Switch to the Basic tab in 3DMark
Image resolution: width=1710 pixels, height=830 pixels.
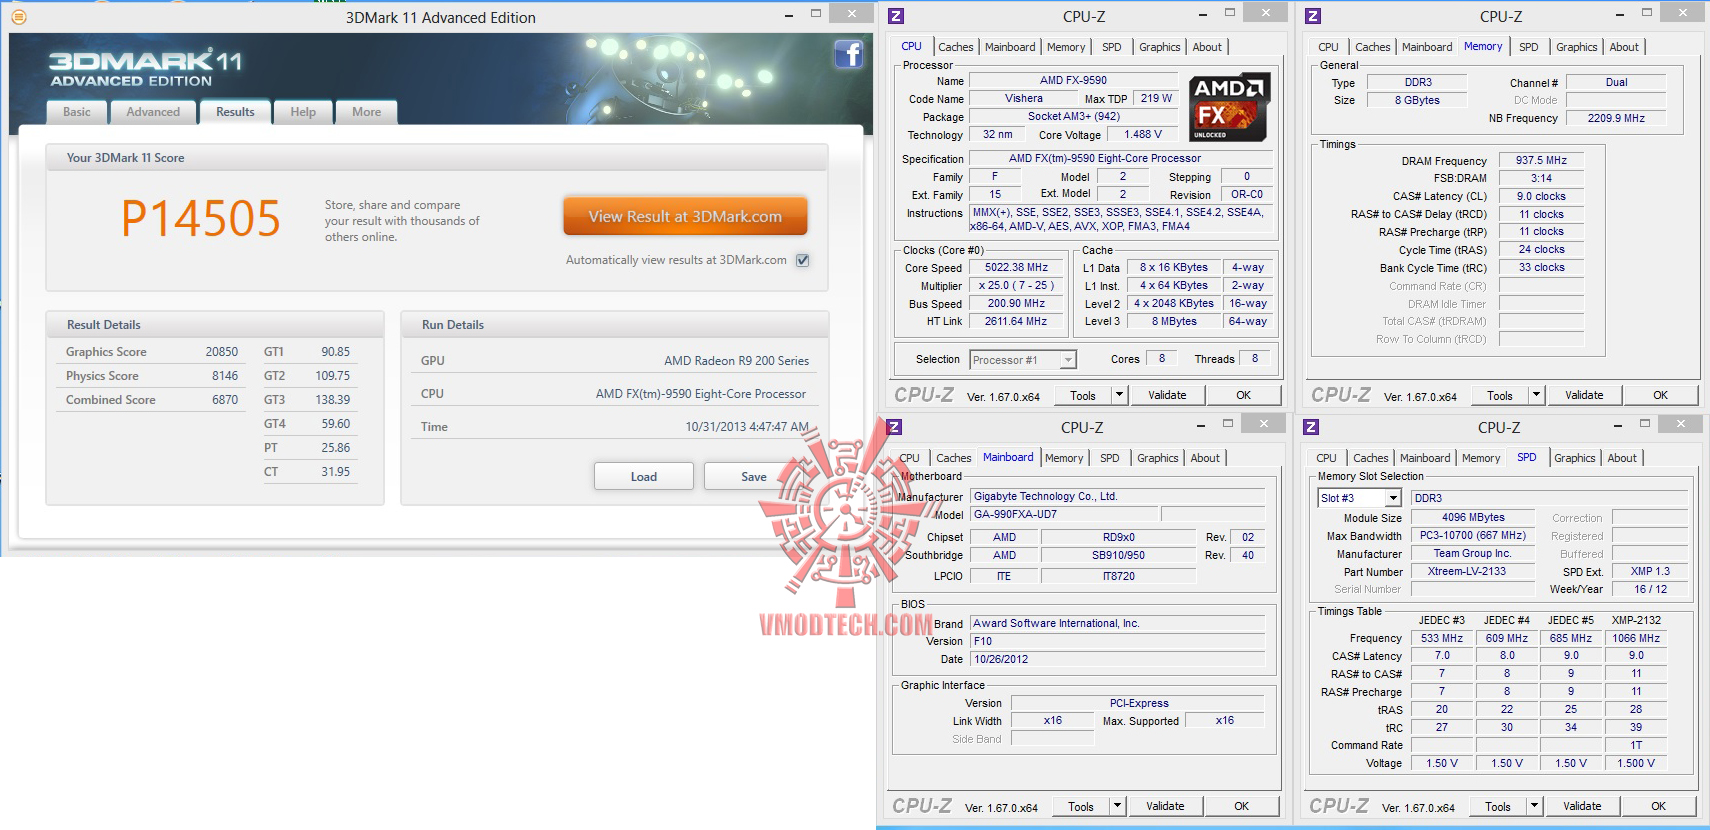coord(77,112)
